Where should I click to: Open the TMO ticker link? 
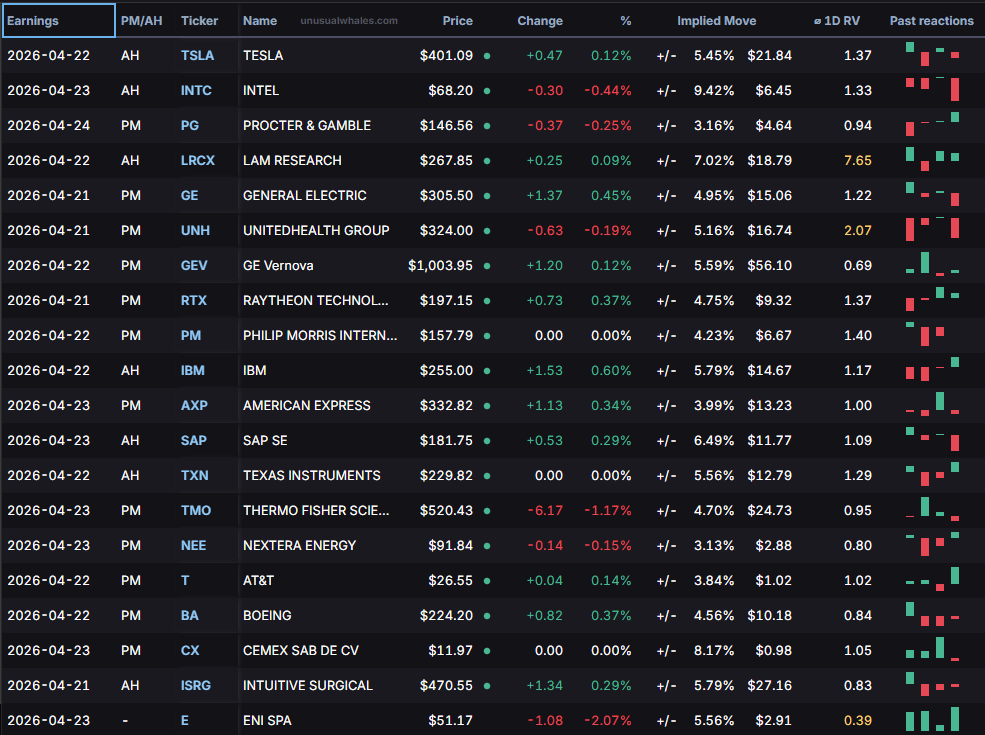pyautogui.click(x=196, y=511)
